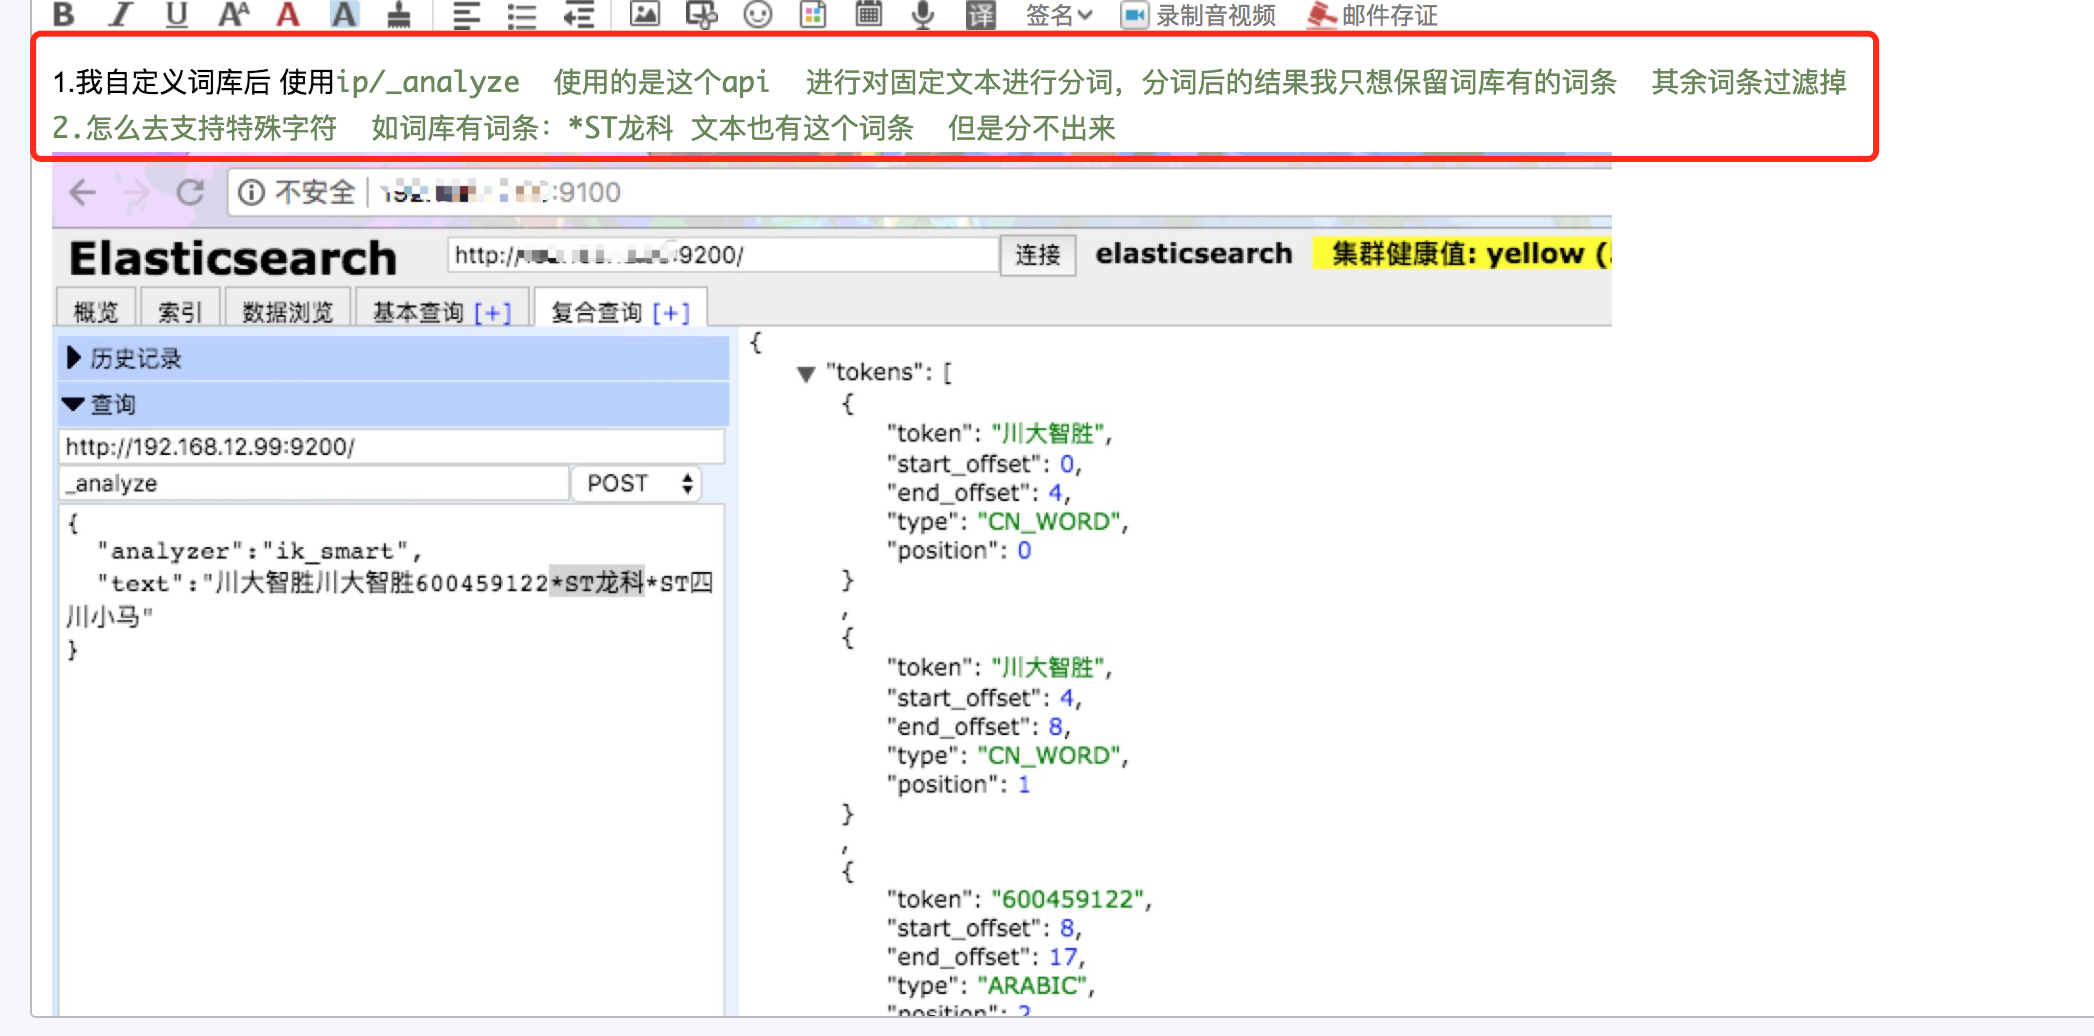Open the emoji smiley picker
Screen dimensions: 2094x1036
(x=758, y=14)
